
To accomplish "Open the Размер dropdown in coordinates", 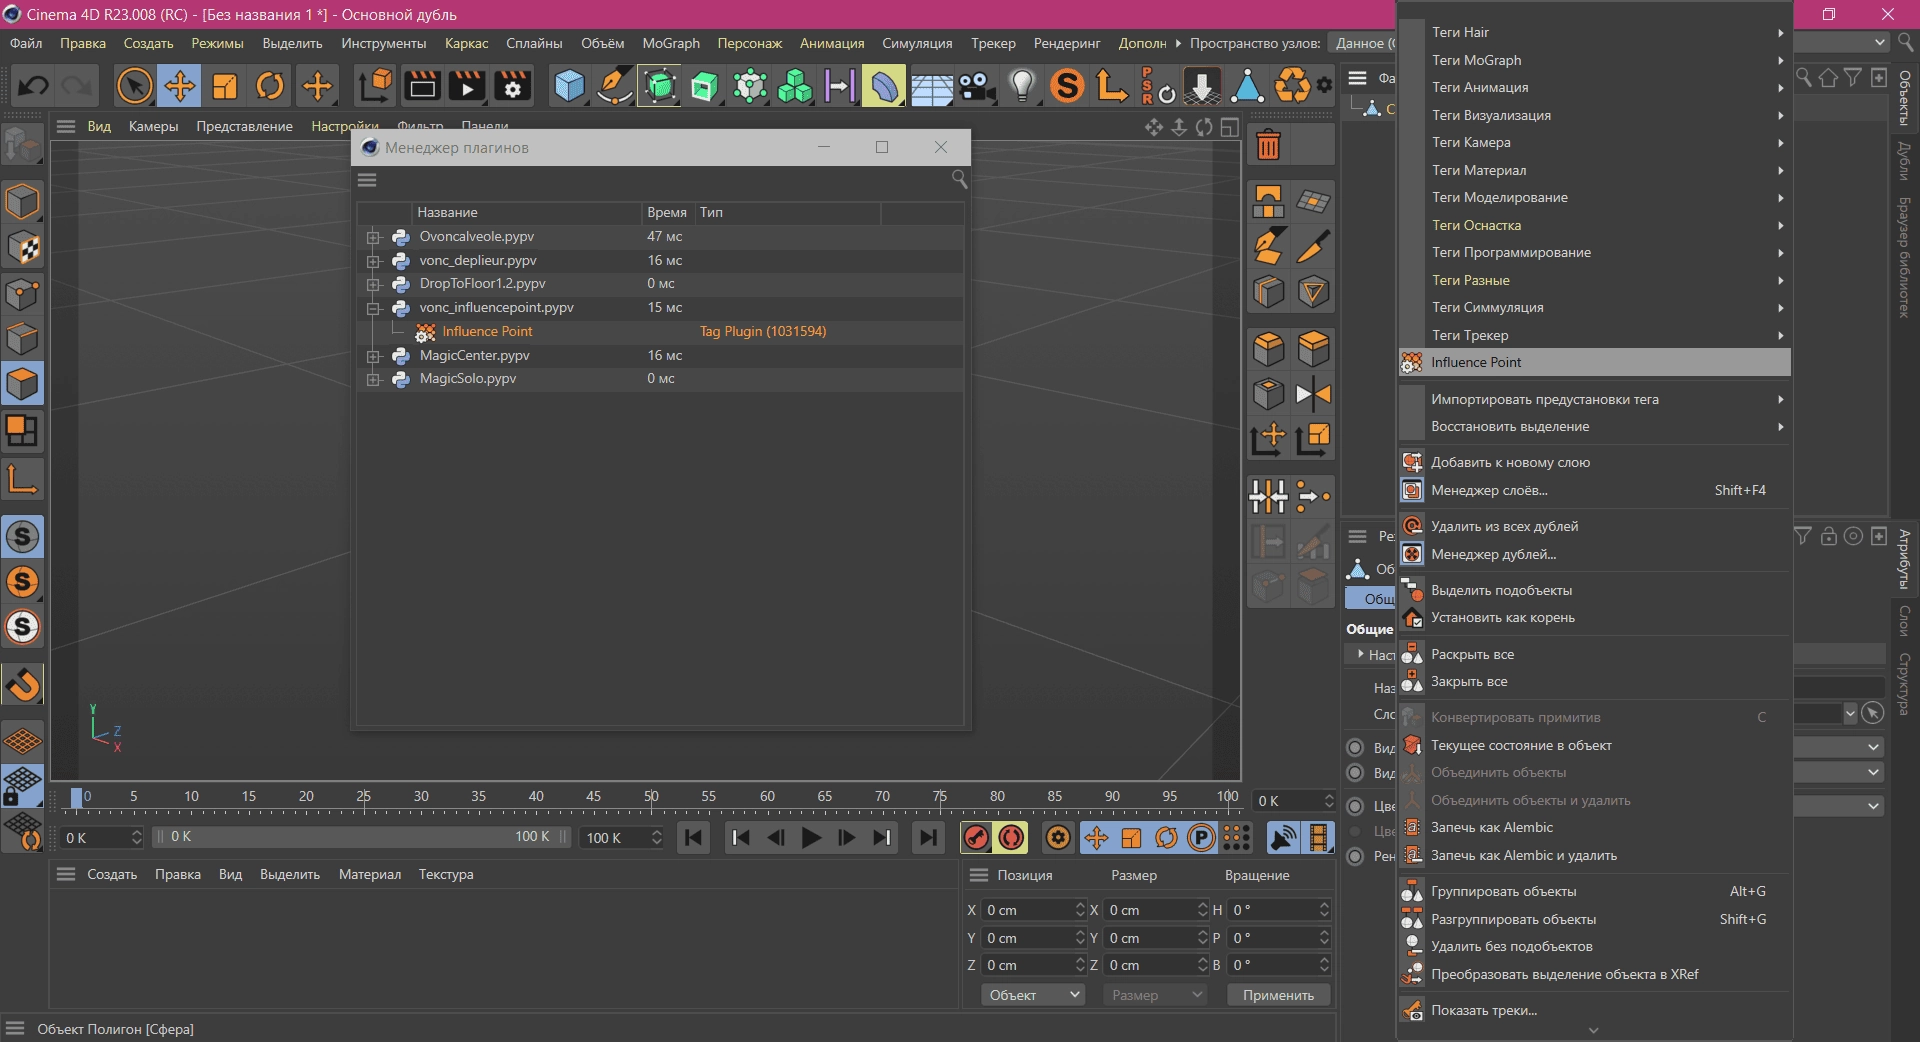I will click(x=1155, y=995).
